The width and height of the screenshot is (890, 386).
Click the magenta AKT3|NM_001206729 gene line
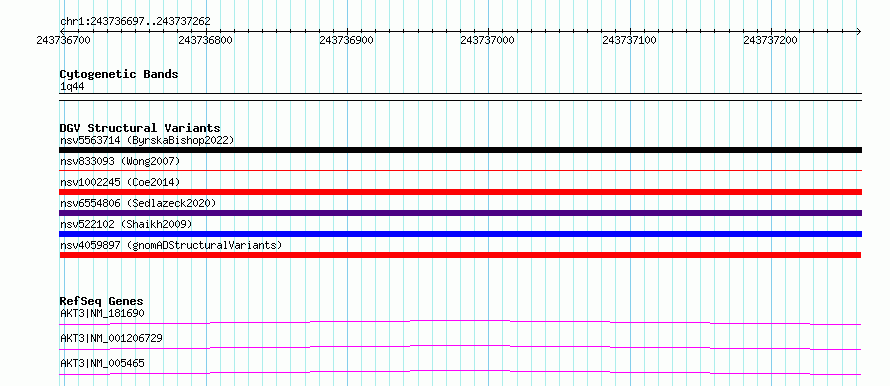[x=460, y=347]
